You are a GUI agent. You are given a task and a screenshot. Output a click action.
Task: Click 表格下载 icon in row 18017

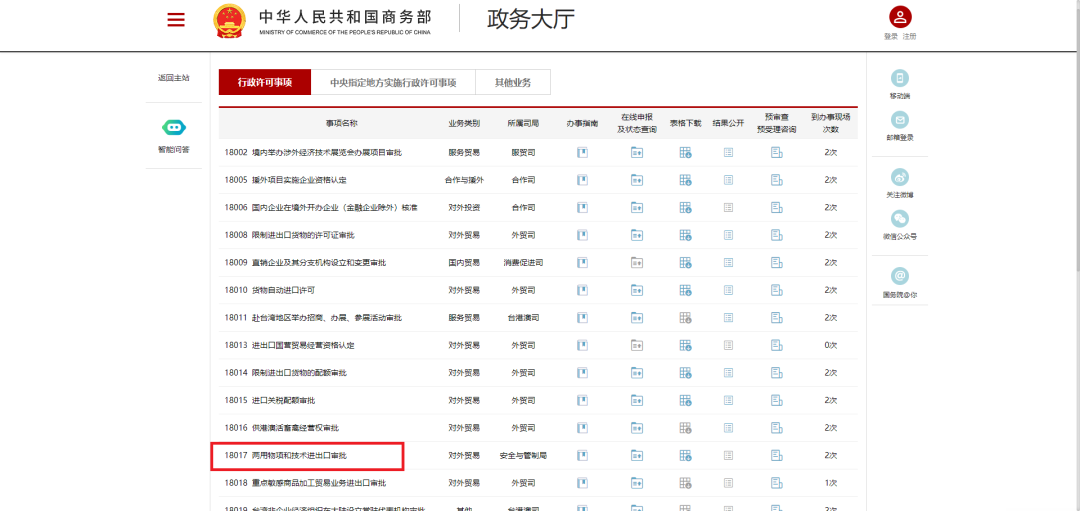click(x=686, y=455)
